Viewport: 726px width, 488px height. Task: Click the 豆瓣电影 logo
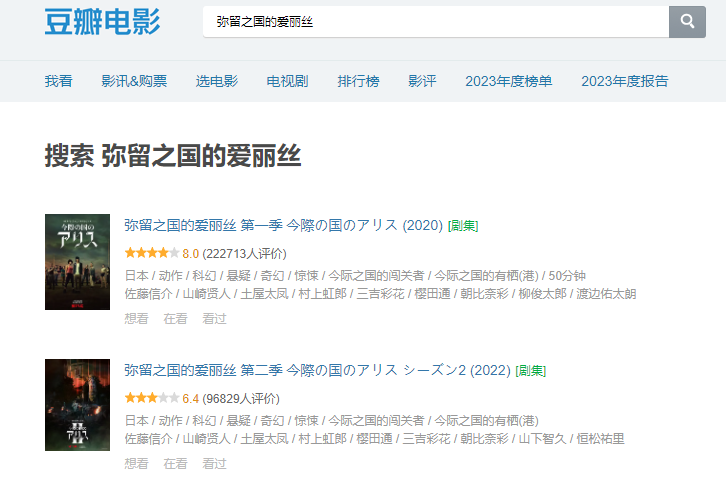(102, 22)
